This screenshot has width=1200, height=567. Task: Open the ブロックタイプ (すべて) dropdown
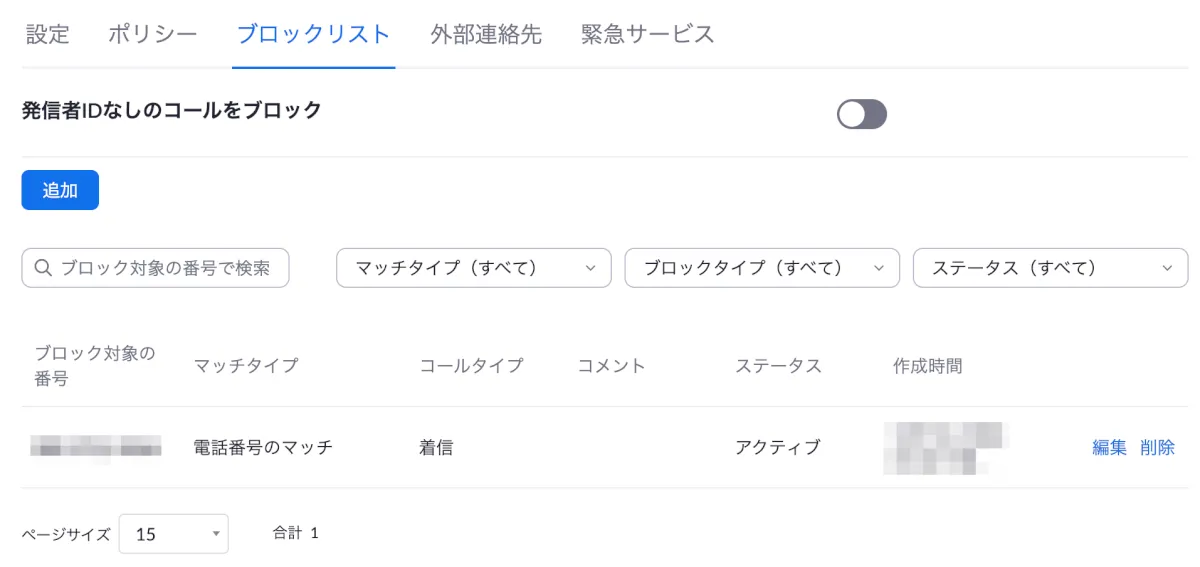[761, 268]
